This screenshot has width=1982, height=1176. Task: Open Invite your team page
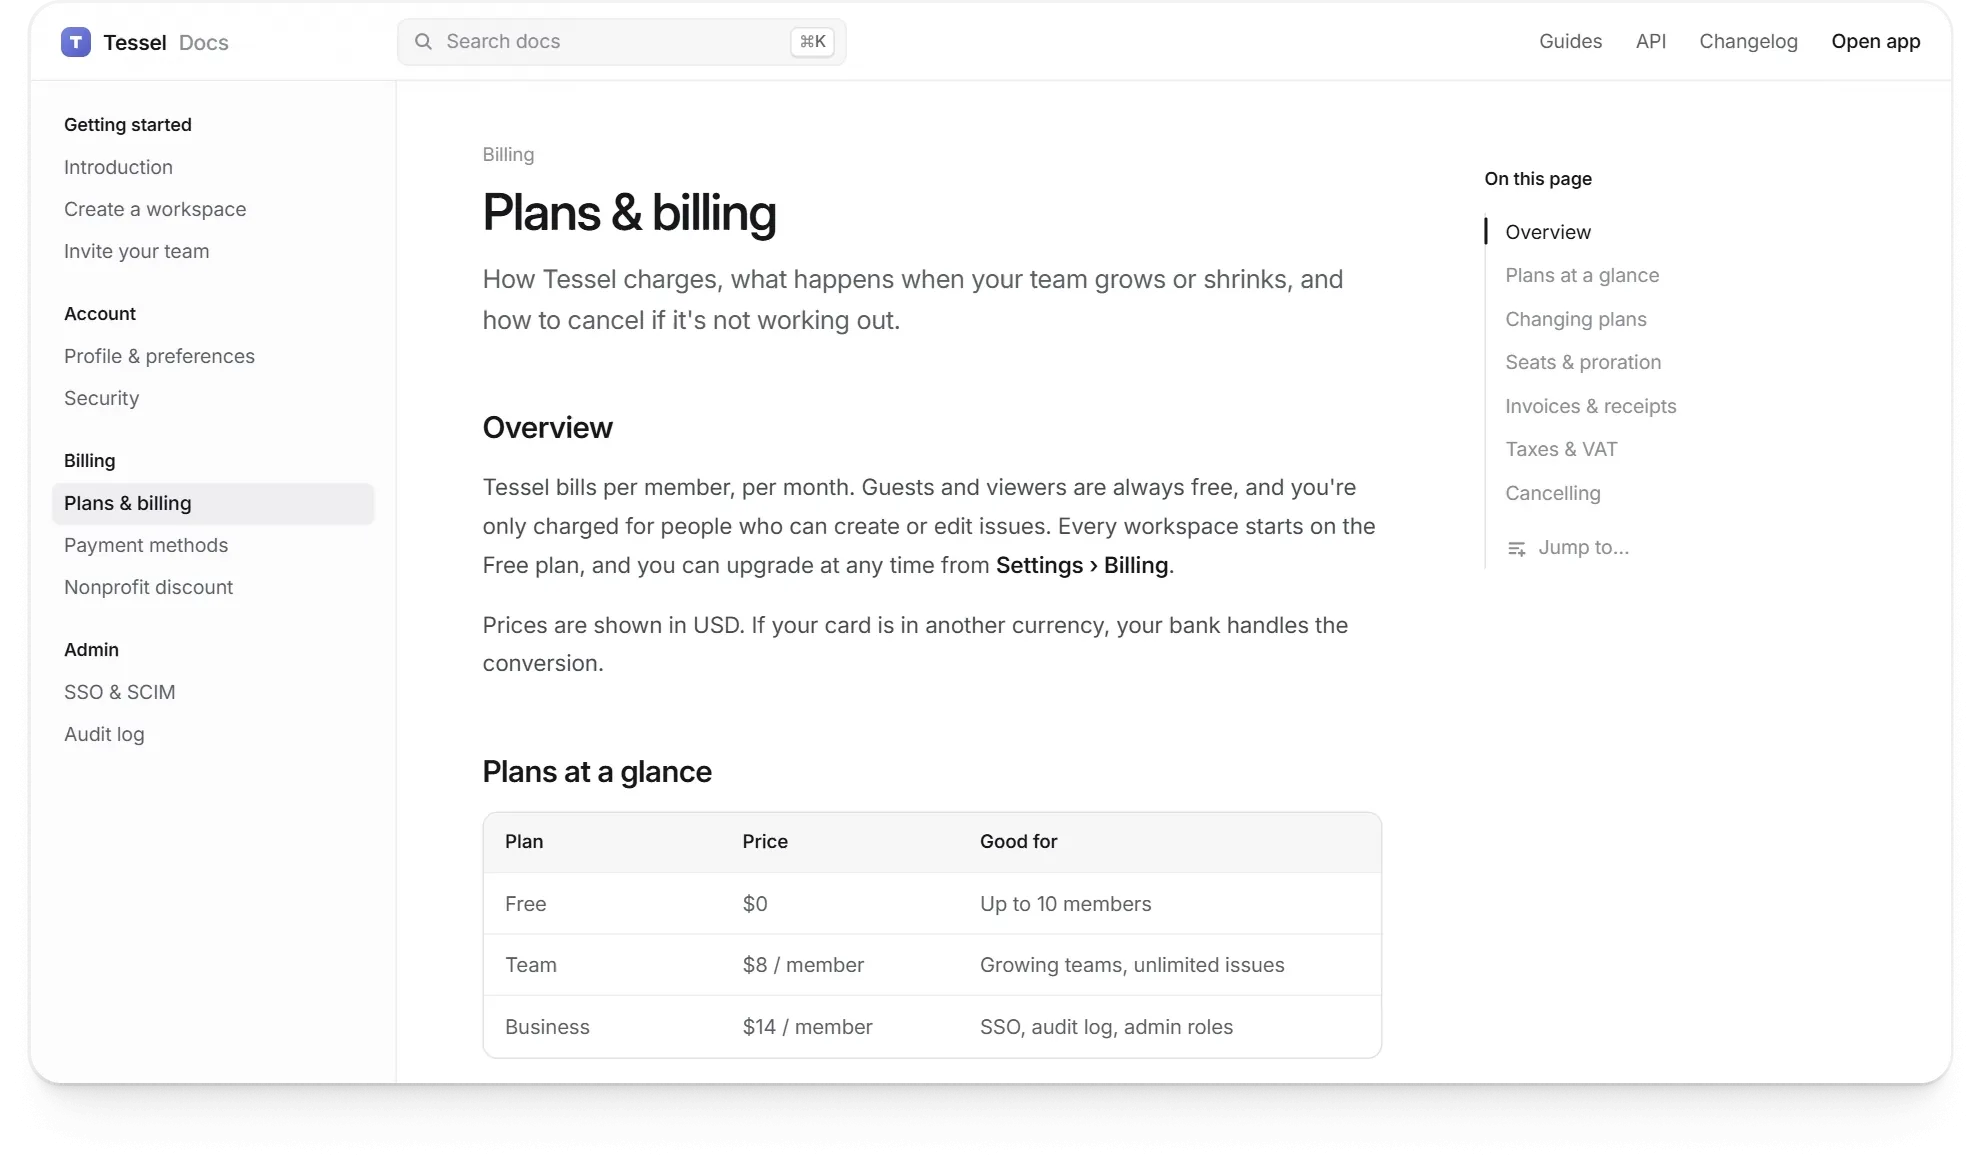click(x=136, y=251)
